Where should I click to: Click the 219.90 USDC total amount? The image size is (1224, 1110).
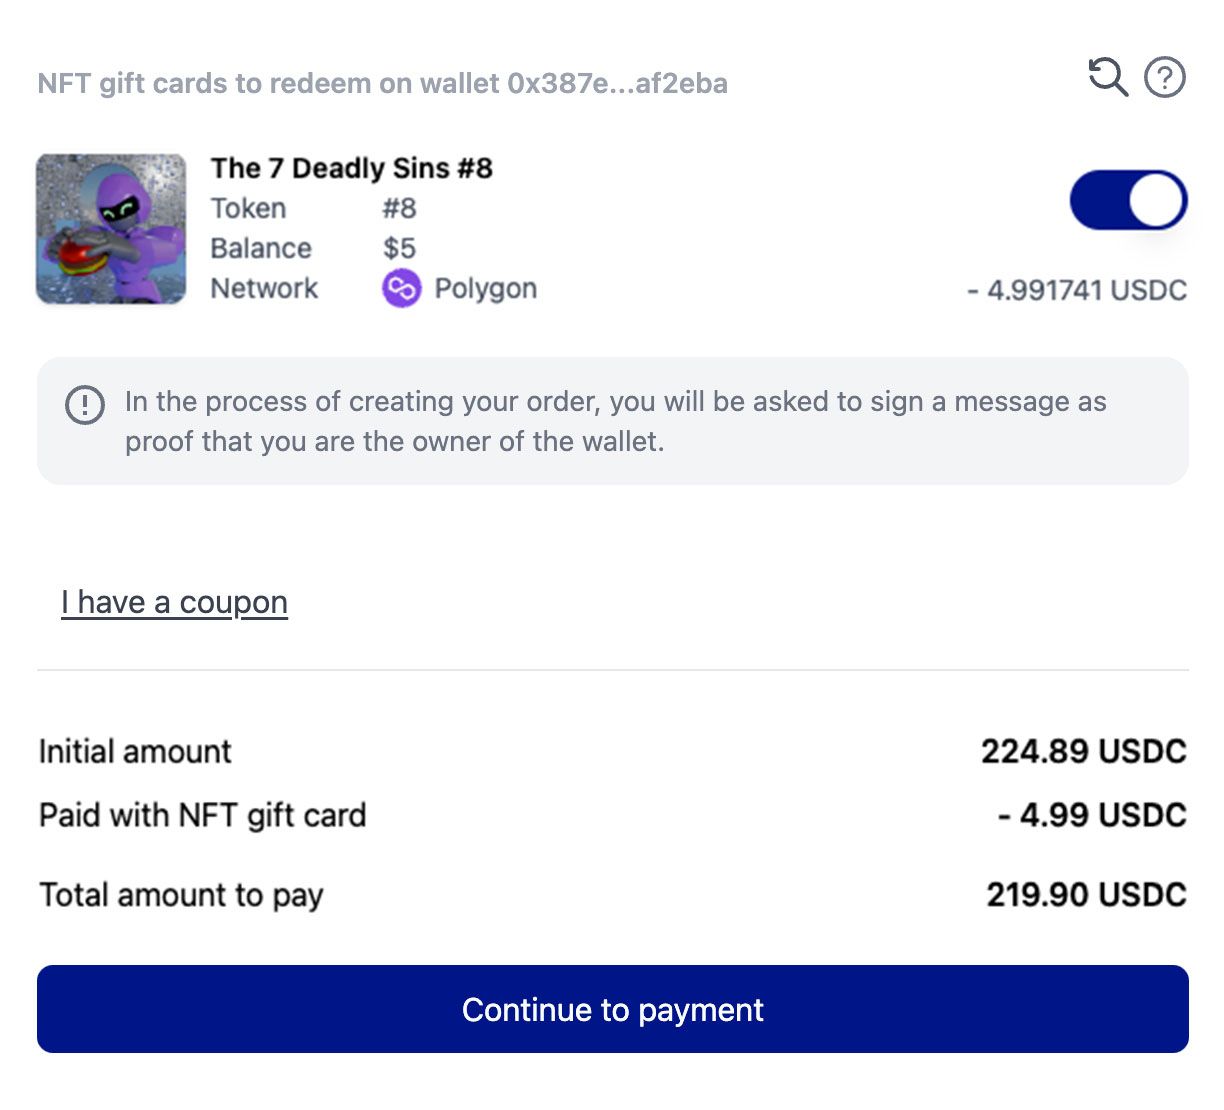pos(1086,894)
